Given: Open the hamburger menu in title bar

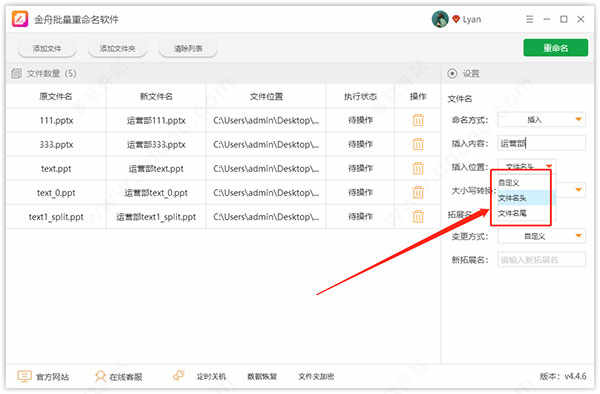Looking at the screenshot, I should [530, 19].
